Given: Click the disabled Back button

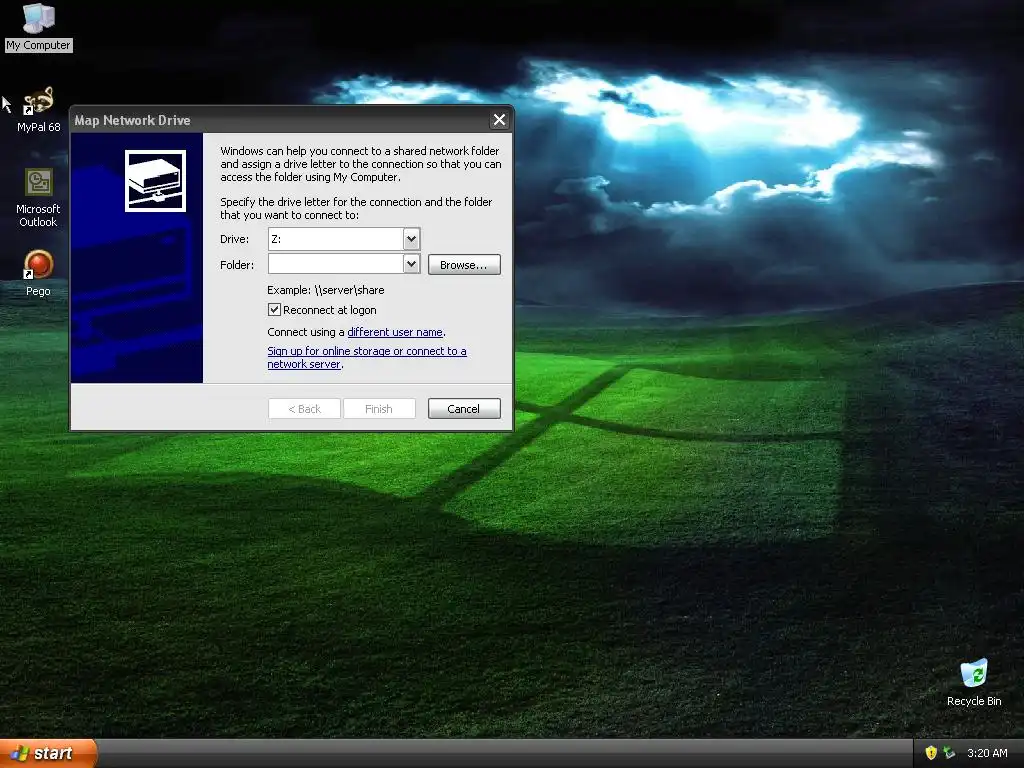Looking at the screenshot, I should [304, 409].
